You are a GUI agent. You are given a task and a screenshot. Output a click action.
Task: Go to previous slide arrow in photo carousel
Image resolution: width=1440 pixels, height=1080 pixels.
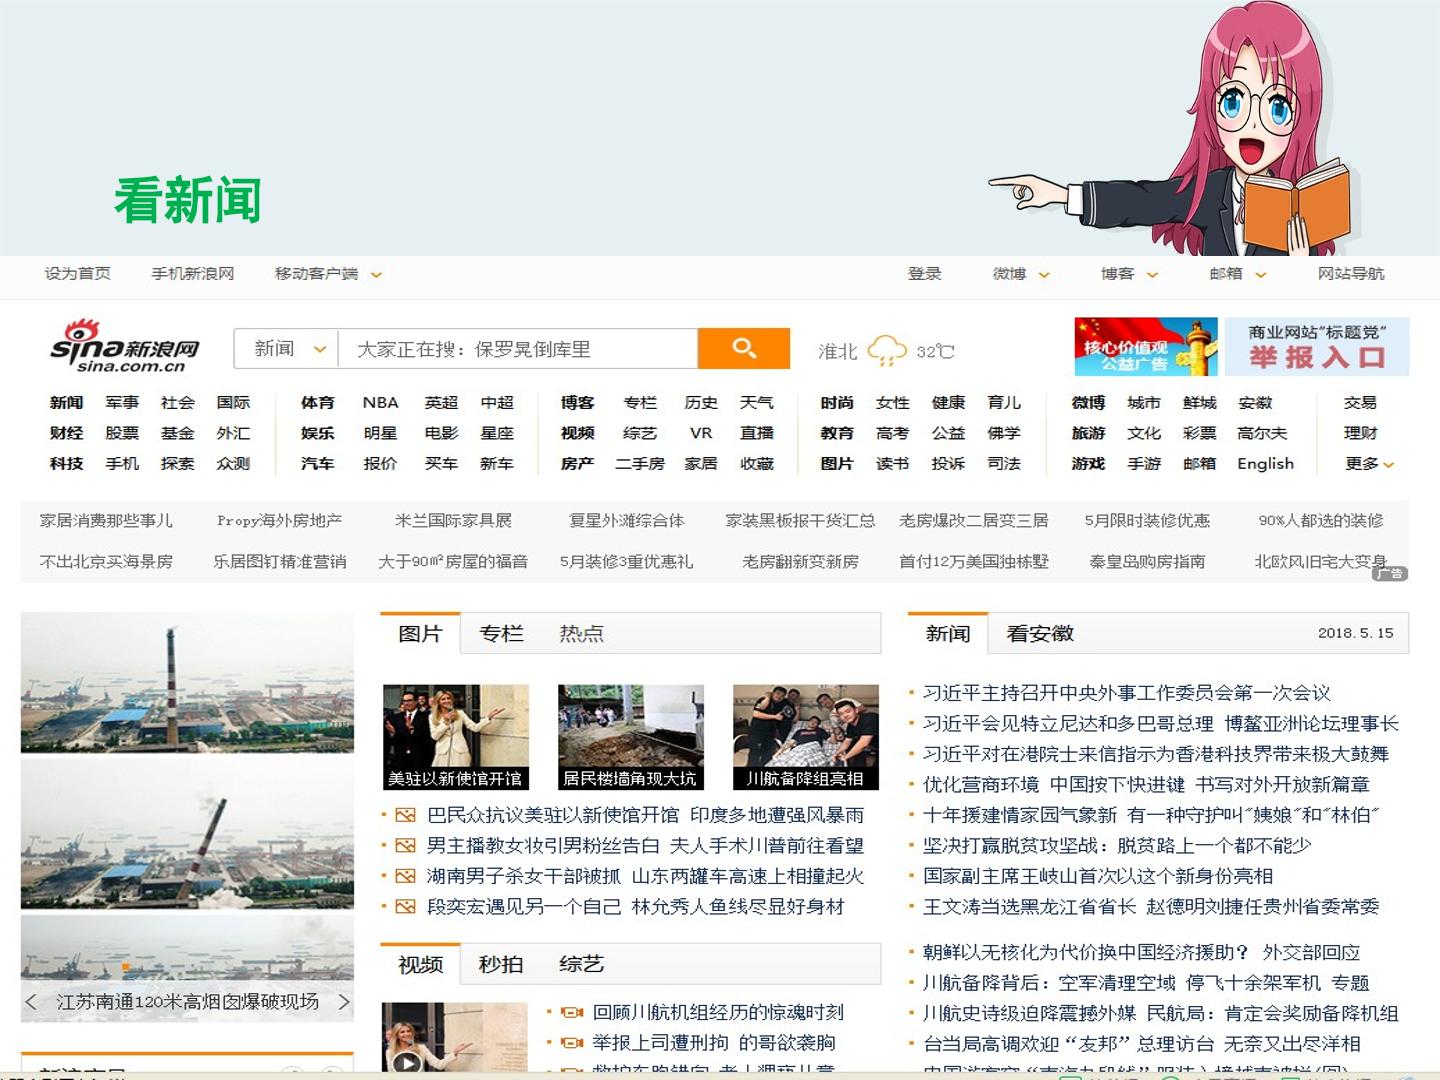coord(31,1001)
